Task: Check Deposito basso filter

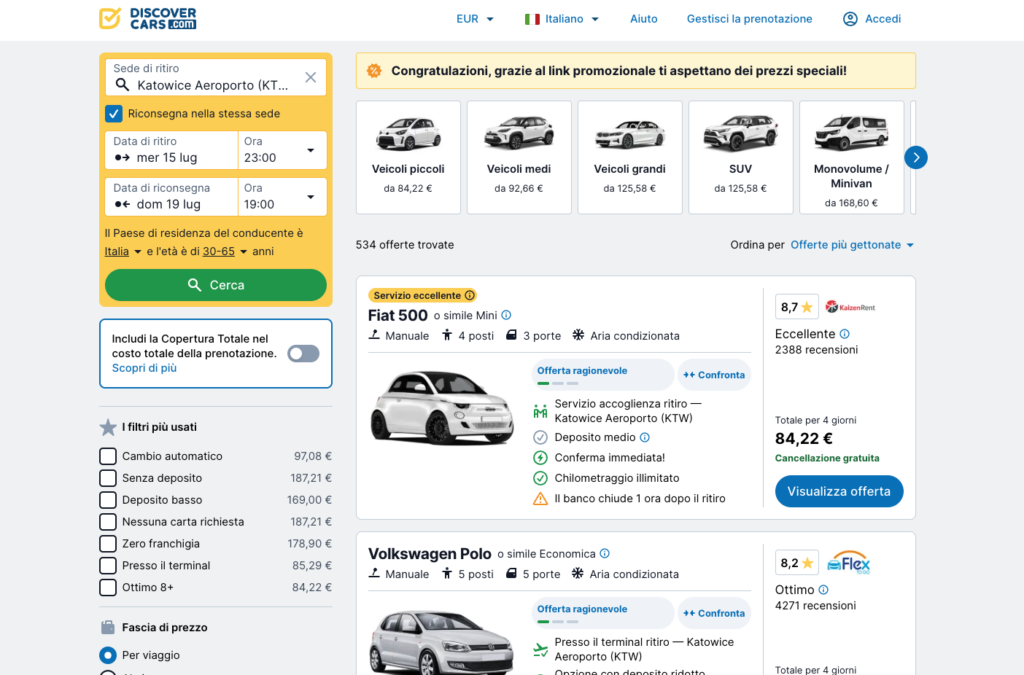Action: tap(108, 499)
